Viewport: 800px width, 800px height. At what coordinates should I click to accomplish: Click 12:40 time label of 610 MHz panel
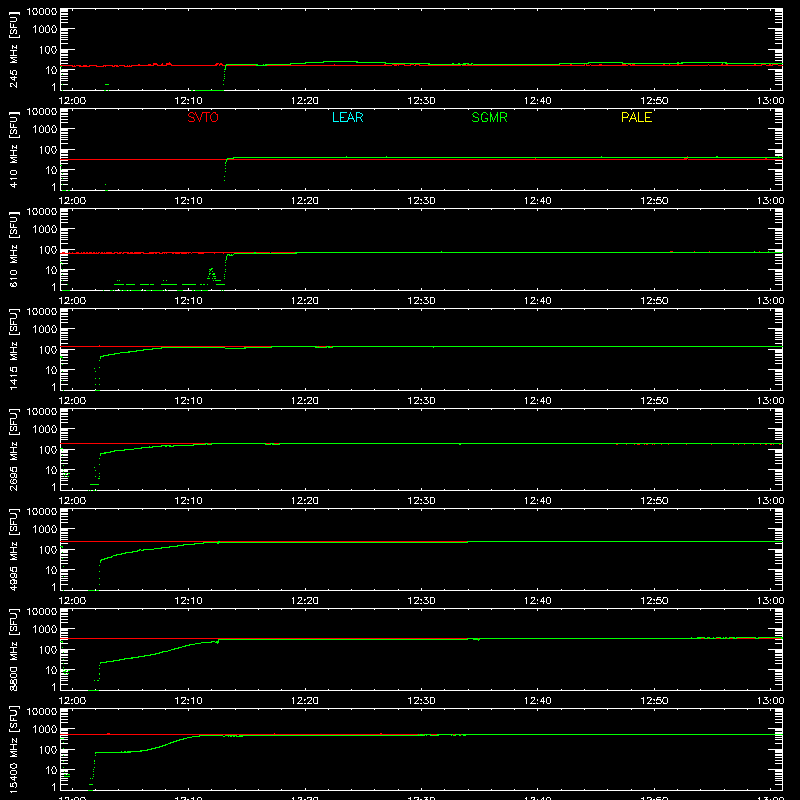pos(538,301)
